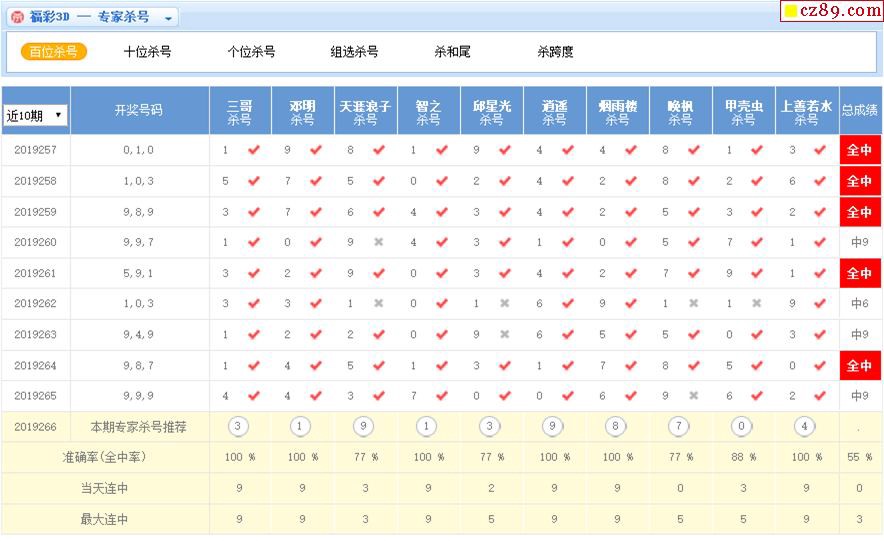The height and width of the screenshot is (541, 884).
Task: Click the 逍遥杀号 column header
Action: (x=555, y=111)
